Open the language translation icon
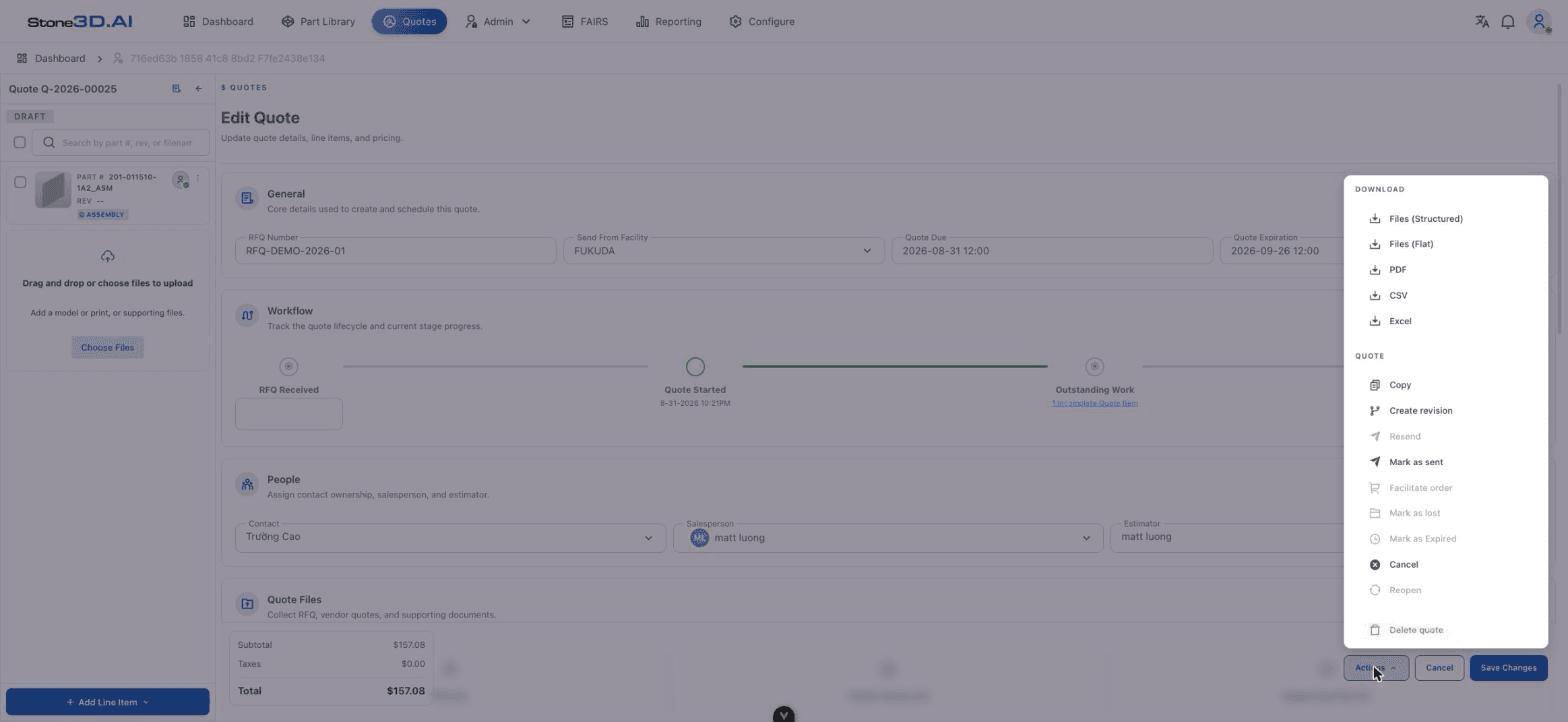 pyautogui.click(x=1482, y=21)
